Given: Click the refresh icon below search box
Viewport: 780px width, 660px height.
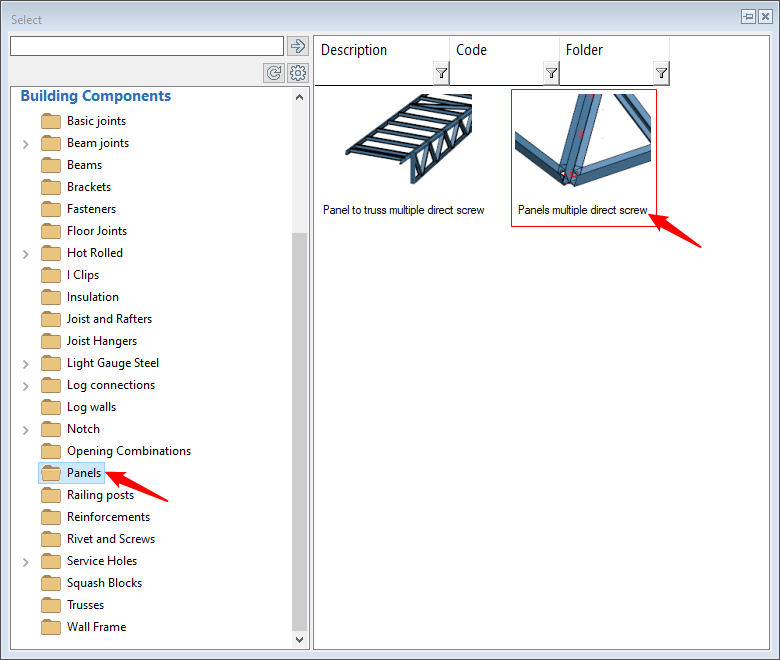Looking at the screenshot, I should tap(274, 73).
